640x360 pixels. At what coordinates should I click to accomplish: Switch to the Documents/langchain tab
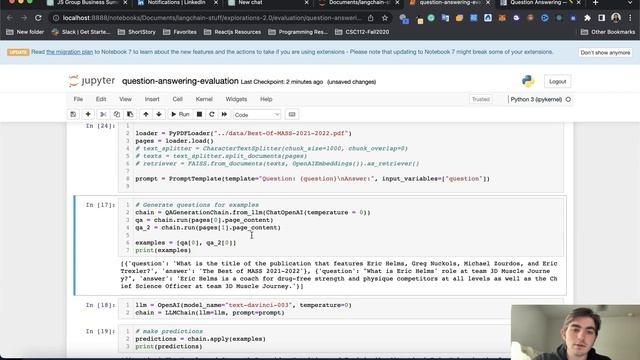[x=359, y=3]
